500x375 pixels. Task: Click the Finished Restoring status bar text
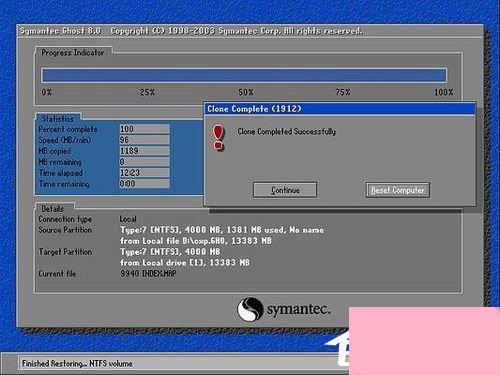coord(77,363)
